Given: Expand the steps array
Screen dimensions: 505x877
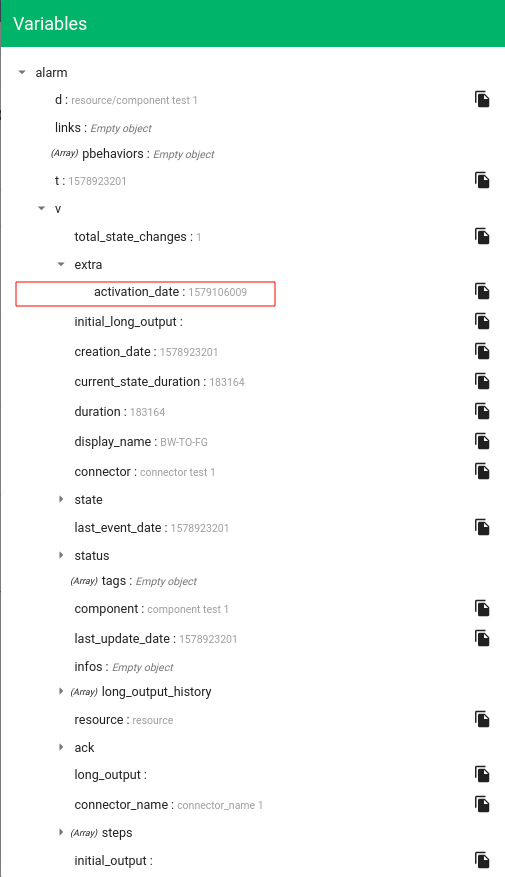Looking at the screenshot, I should [x=61, y=832].
